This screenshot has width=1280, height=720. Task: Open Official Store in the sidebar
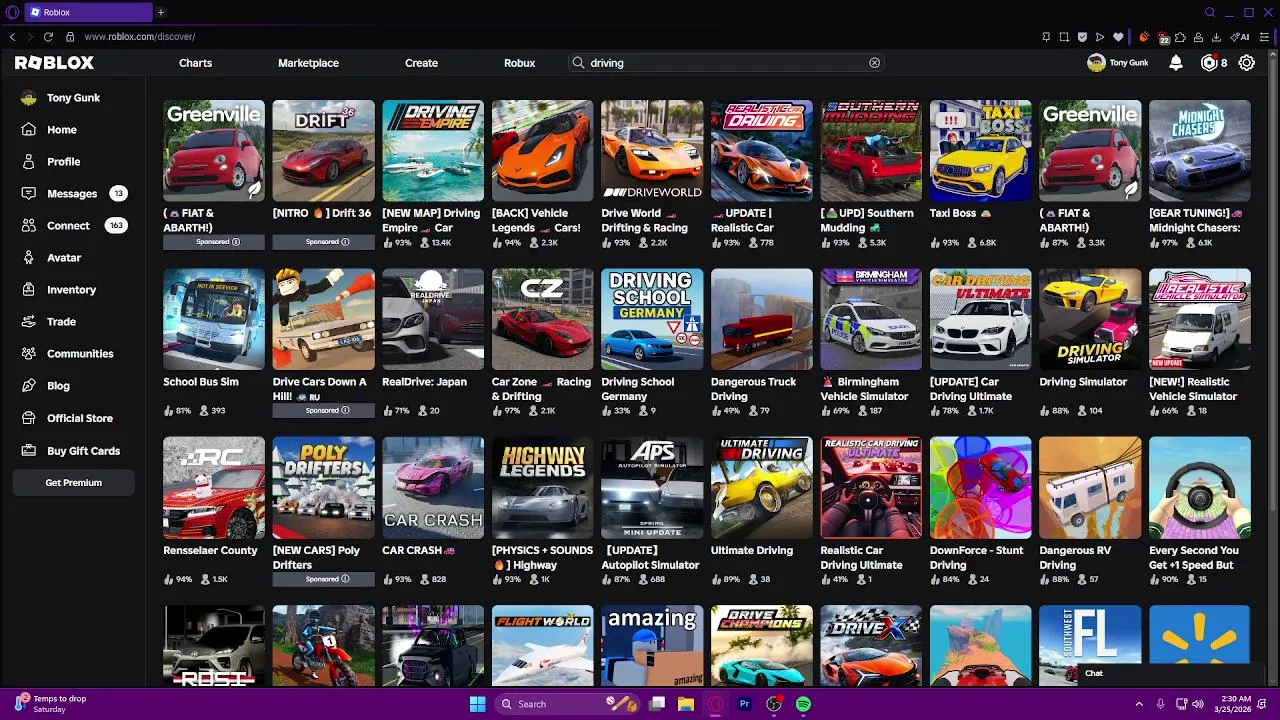(79, 418)
